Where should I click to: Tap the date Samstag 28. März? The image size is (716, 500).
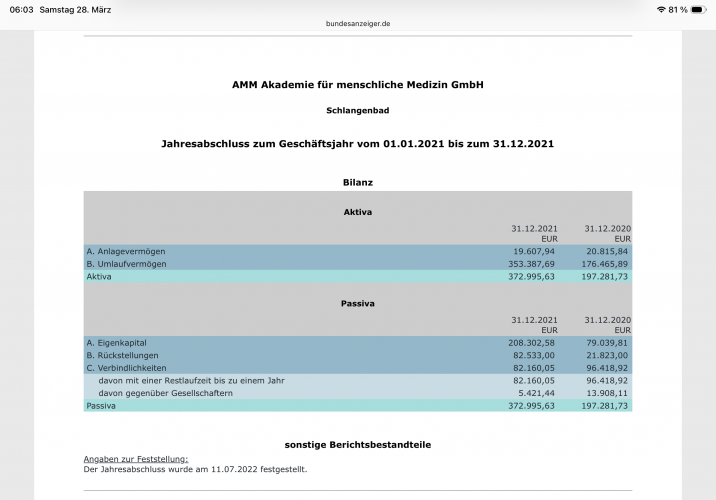(x=75, y=9)
